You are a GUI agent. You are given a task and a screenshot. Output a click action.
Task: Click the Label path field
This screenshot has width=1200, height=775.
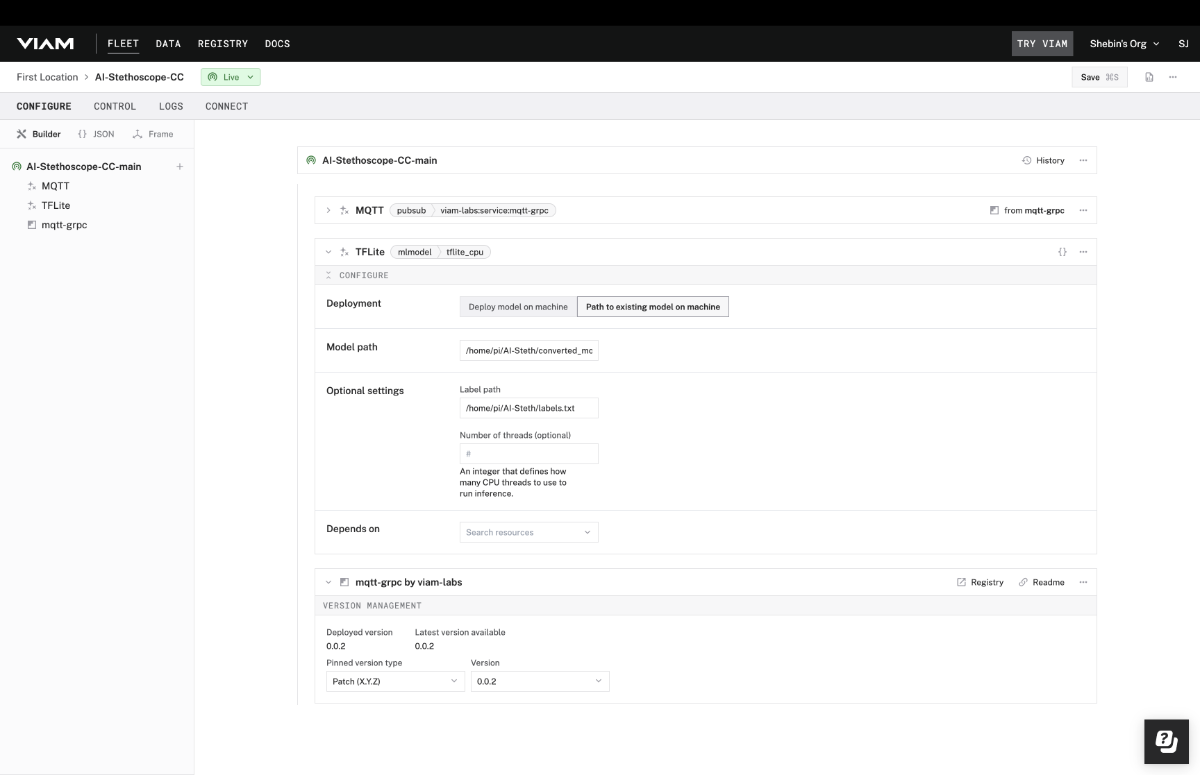click(x=529, y=408)
